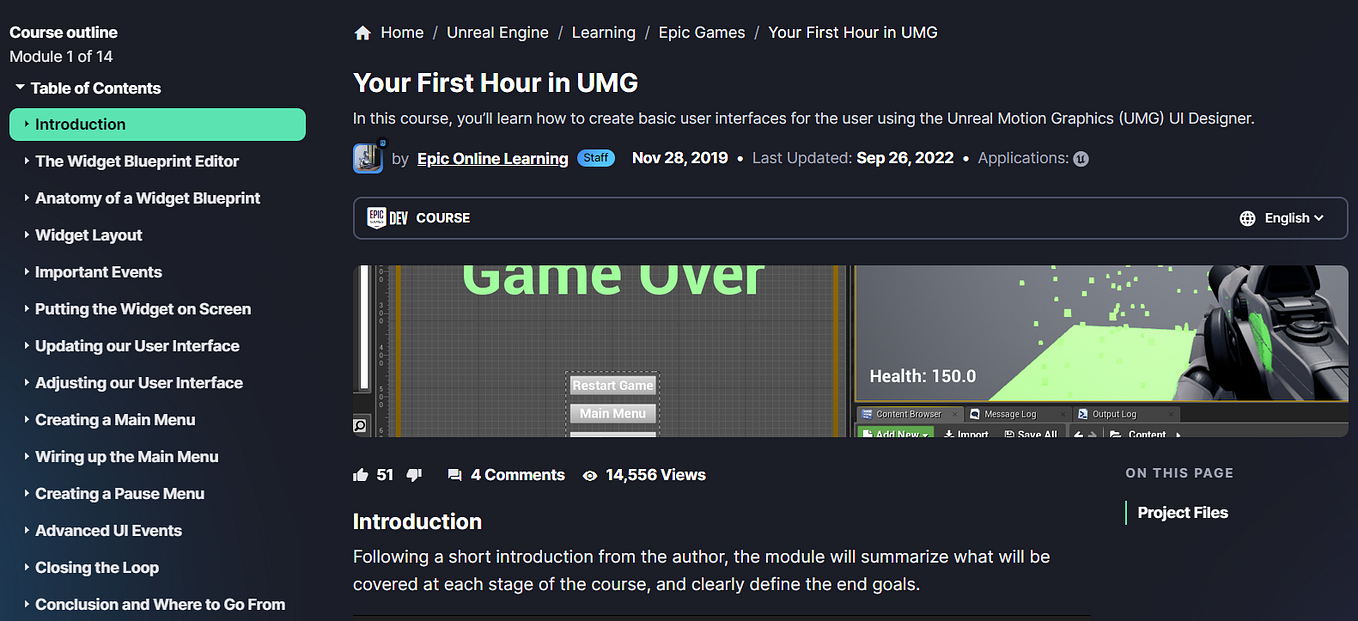Click the Creating a Pause Menu entry
The height and width of the screenshot is (621, 1358).
pyautogui.click(x=118, y=493)
